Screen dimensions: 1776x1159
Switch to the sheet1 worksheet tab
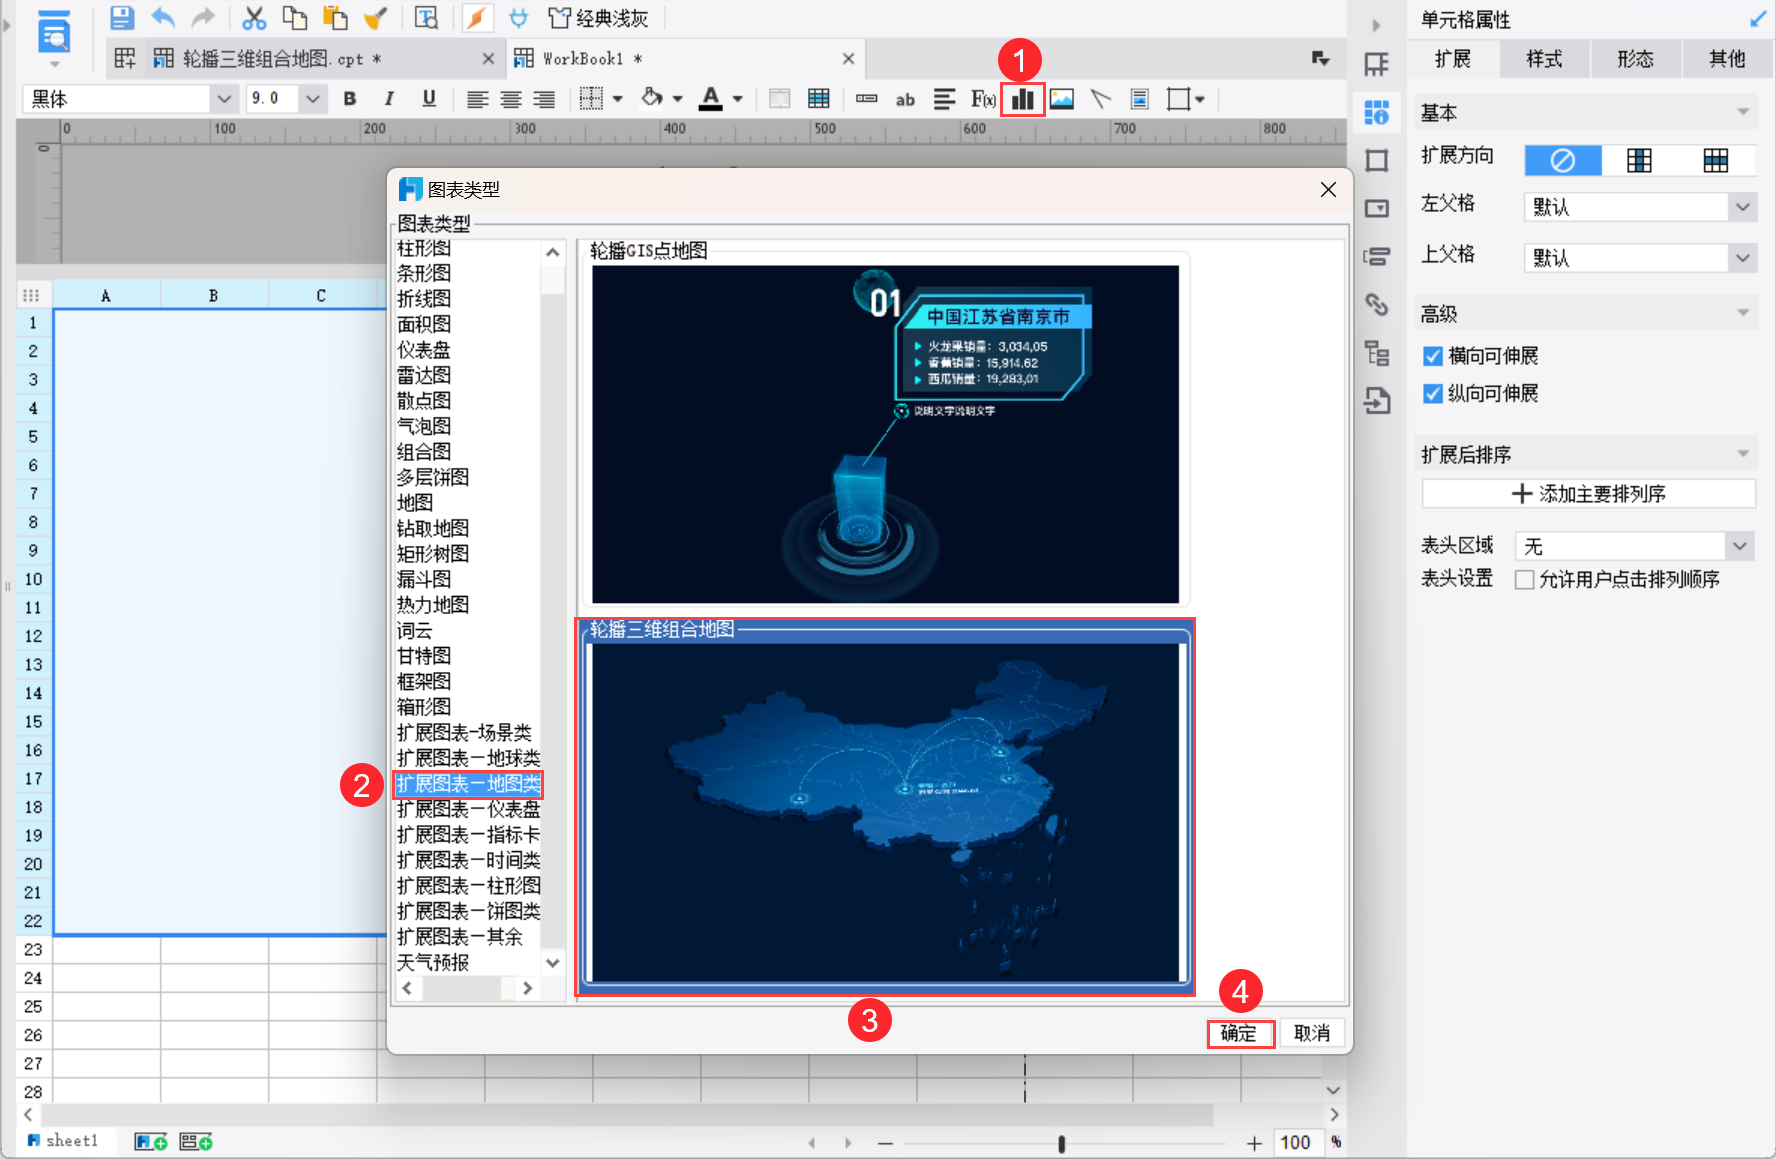click(x=63, y=1141)
